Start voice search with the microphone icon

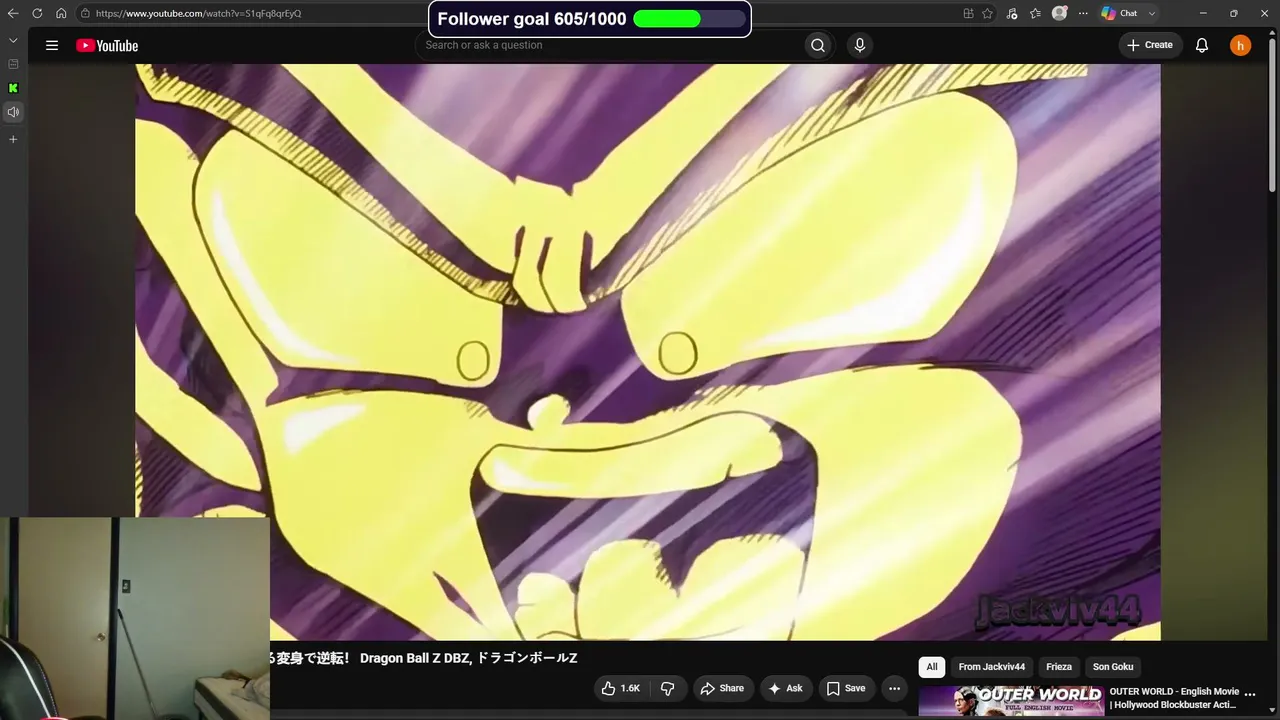[859, 45]
